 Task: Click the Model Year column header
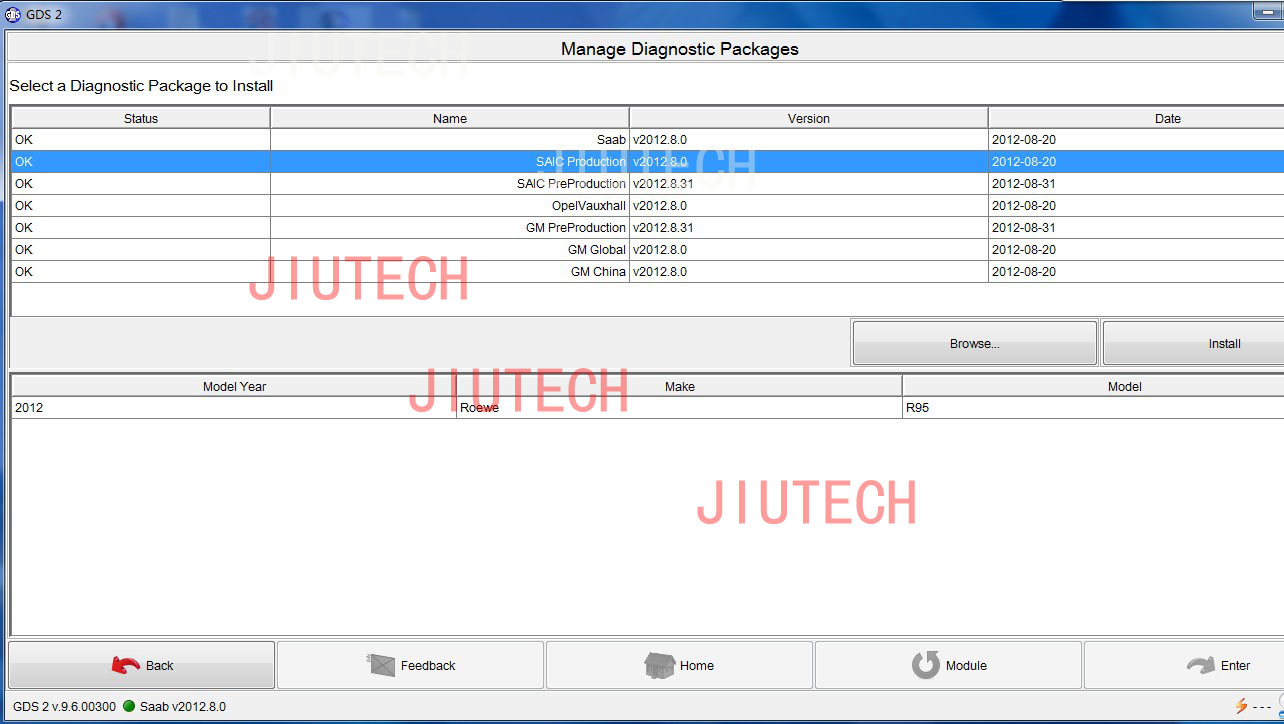(234, 386)
